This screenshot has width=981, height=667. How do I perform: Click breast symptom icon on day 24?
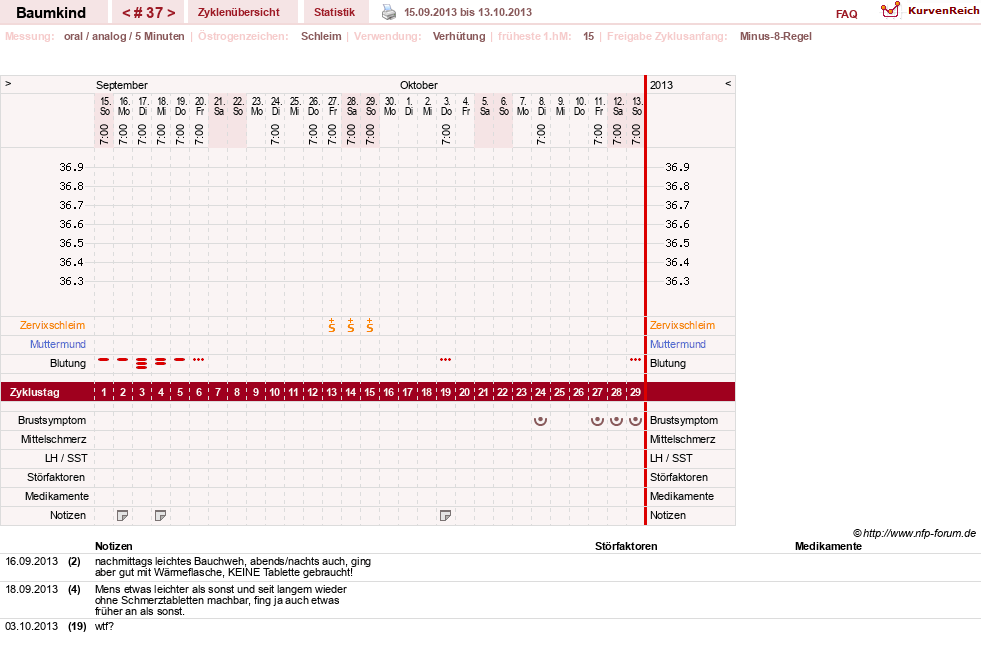pos(541,420)
